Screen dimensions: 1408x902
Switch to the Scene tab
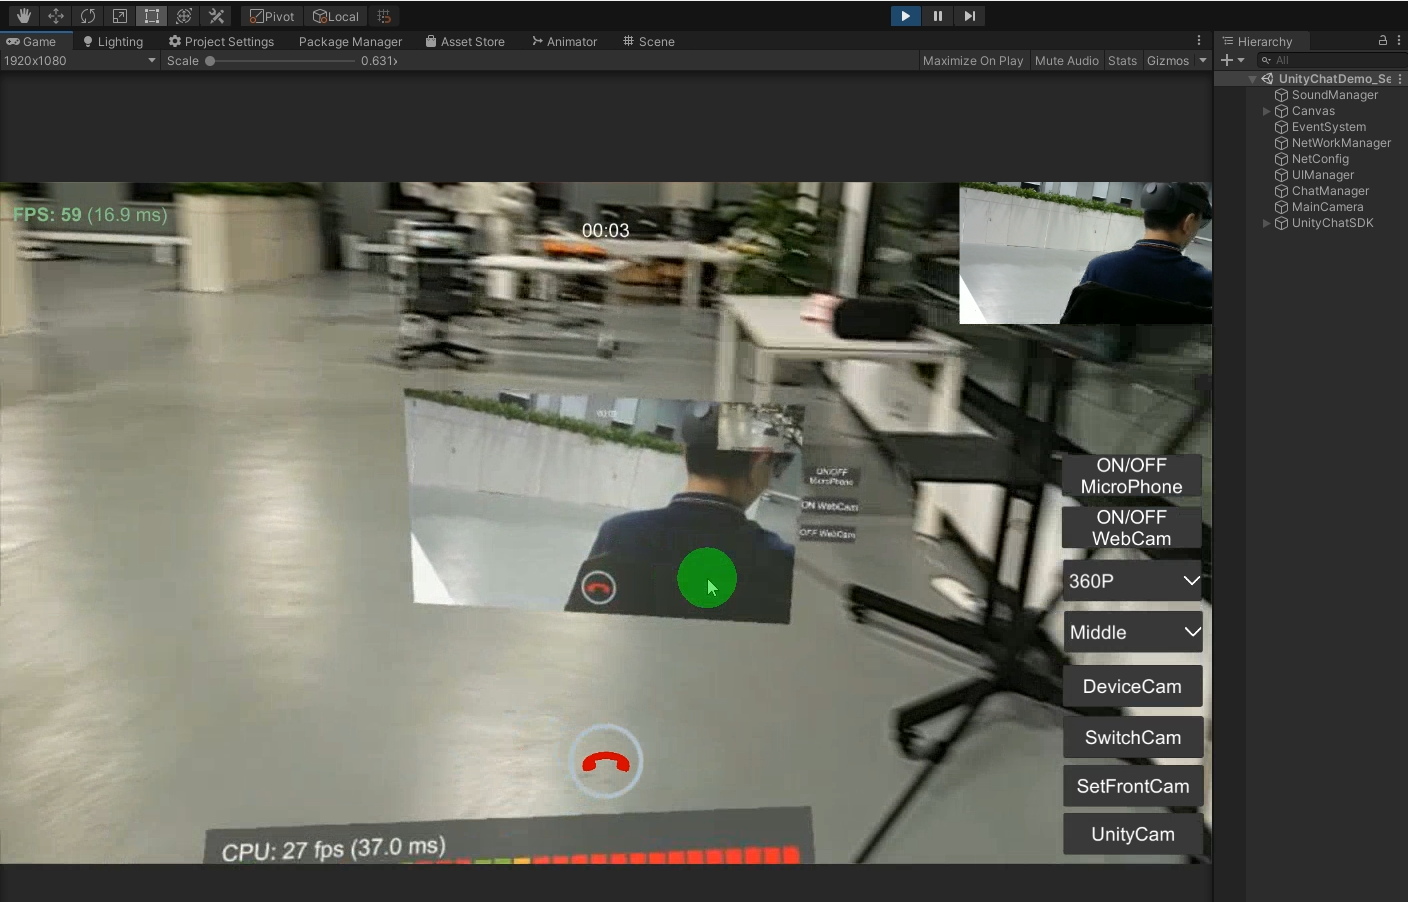(648, 42)
